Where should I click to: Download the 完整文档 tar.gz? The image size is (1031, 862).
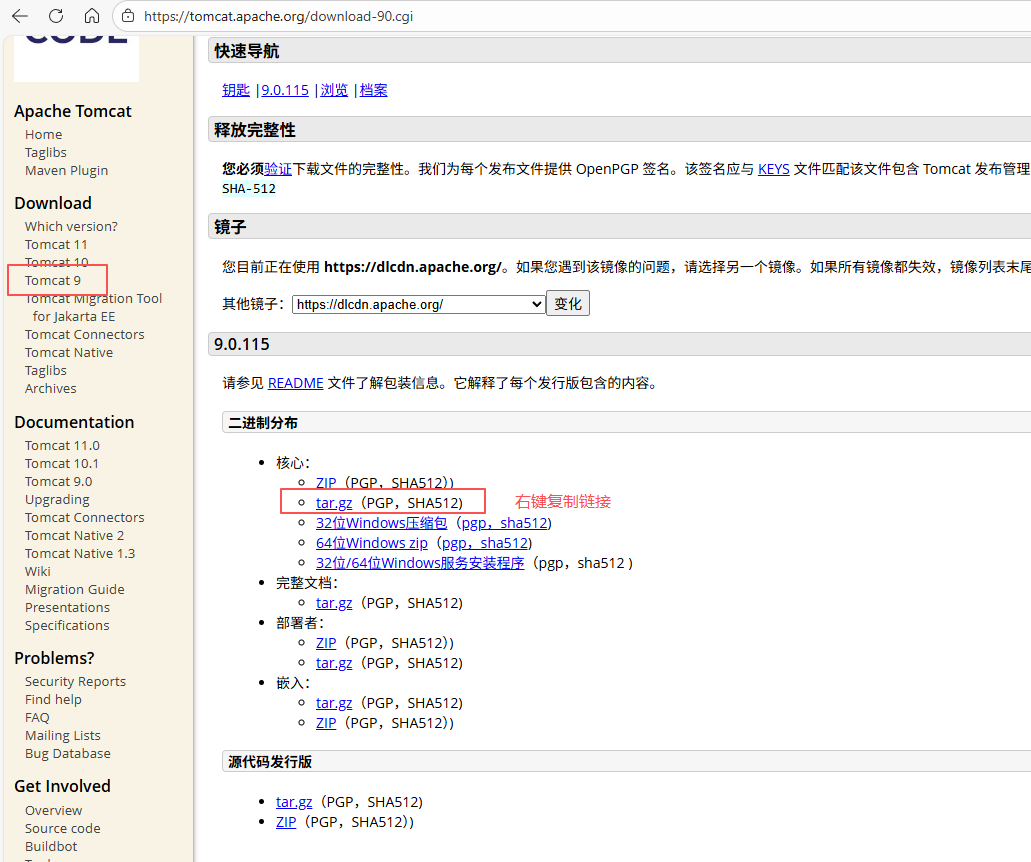pyautogui.click(x=334, y=603)
